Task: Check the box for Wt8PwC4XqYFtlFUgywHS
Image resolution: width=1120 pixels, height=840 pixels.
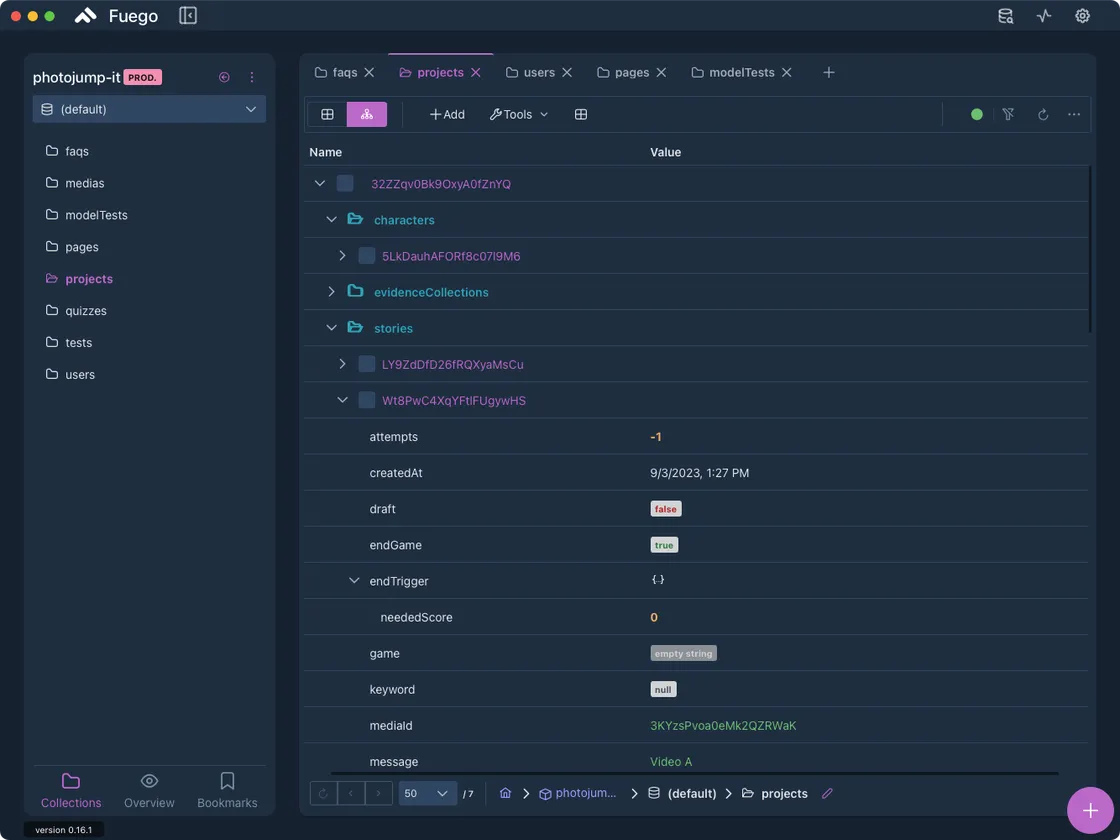Action: (366, 400)
